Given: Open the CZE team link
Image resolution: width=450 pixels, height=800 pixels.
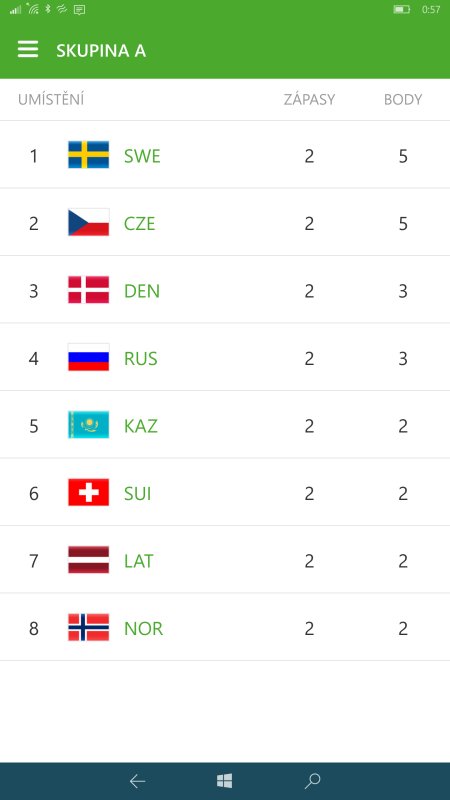Looking at the screenshot, I should click(x=140, y=224).
